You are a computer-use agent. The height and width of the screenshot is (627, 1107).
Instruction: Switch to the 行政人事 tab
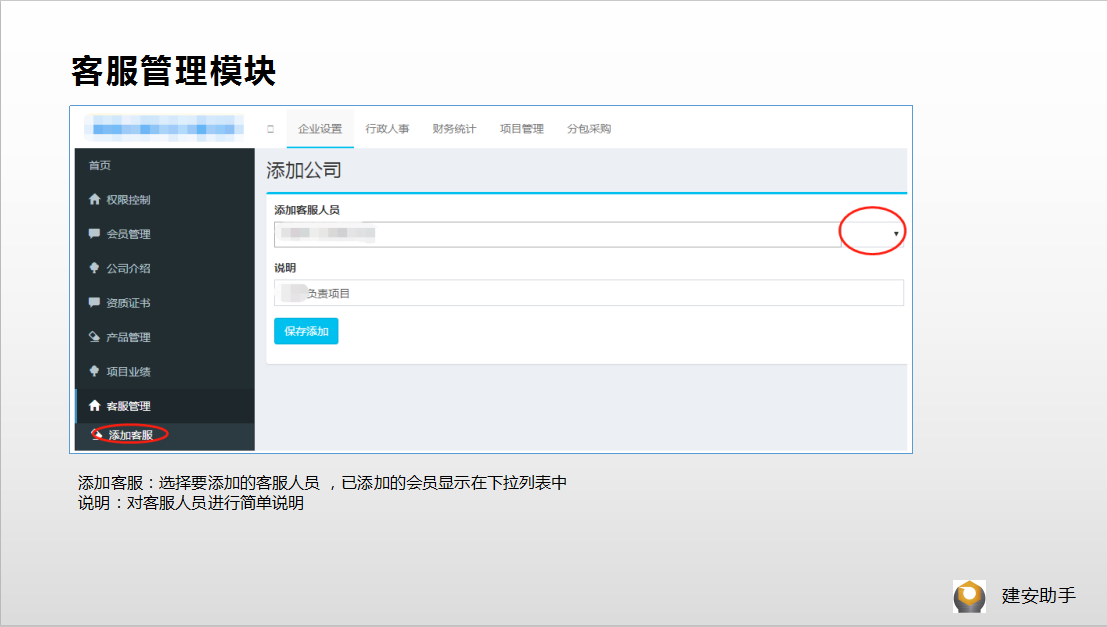tap(387, 129)
